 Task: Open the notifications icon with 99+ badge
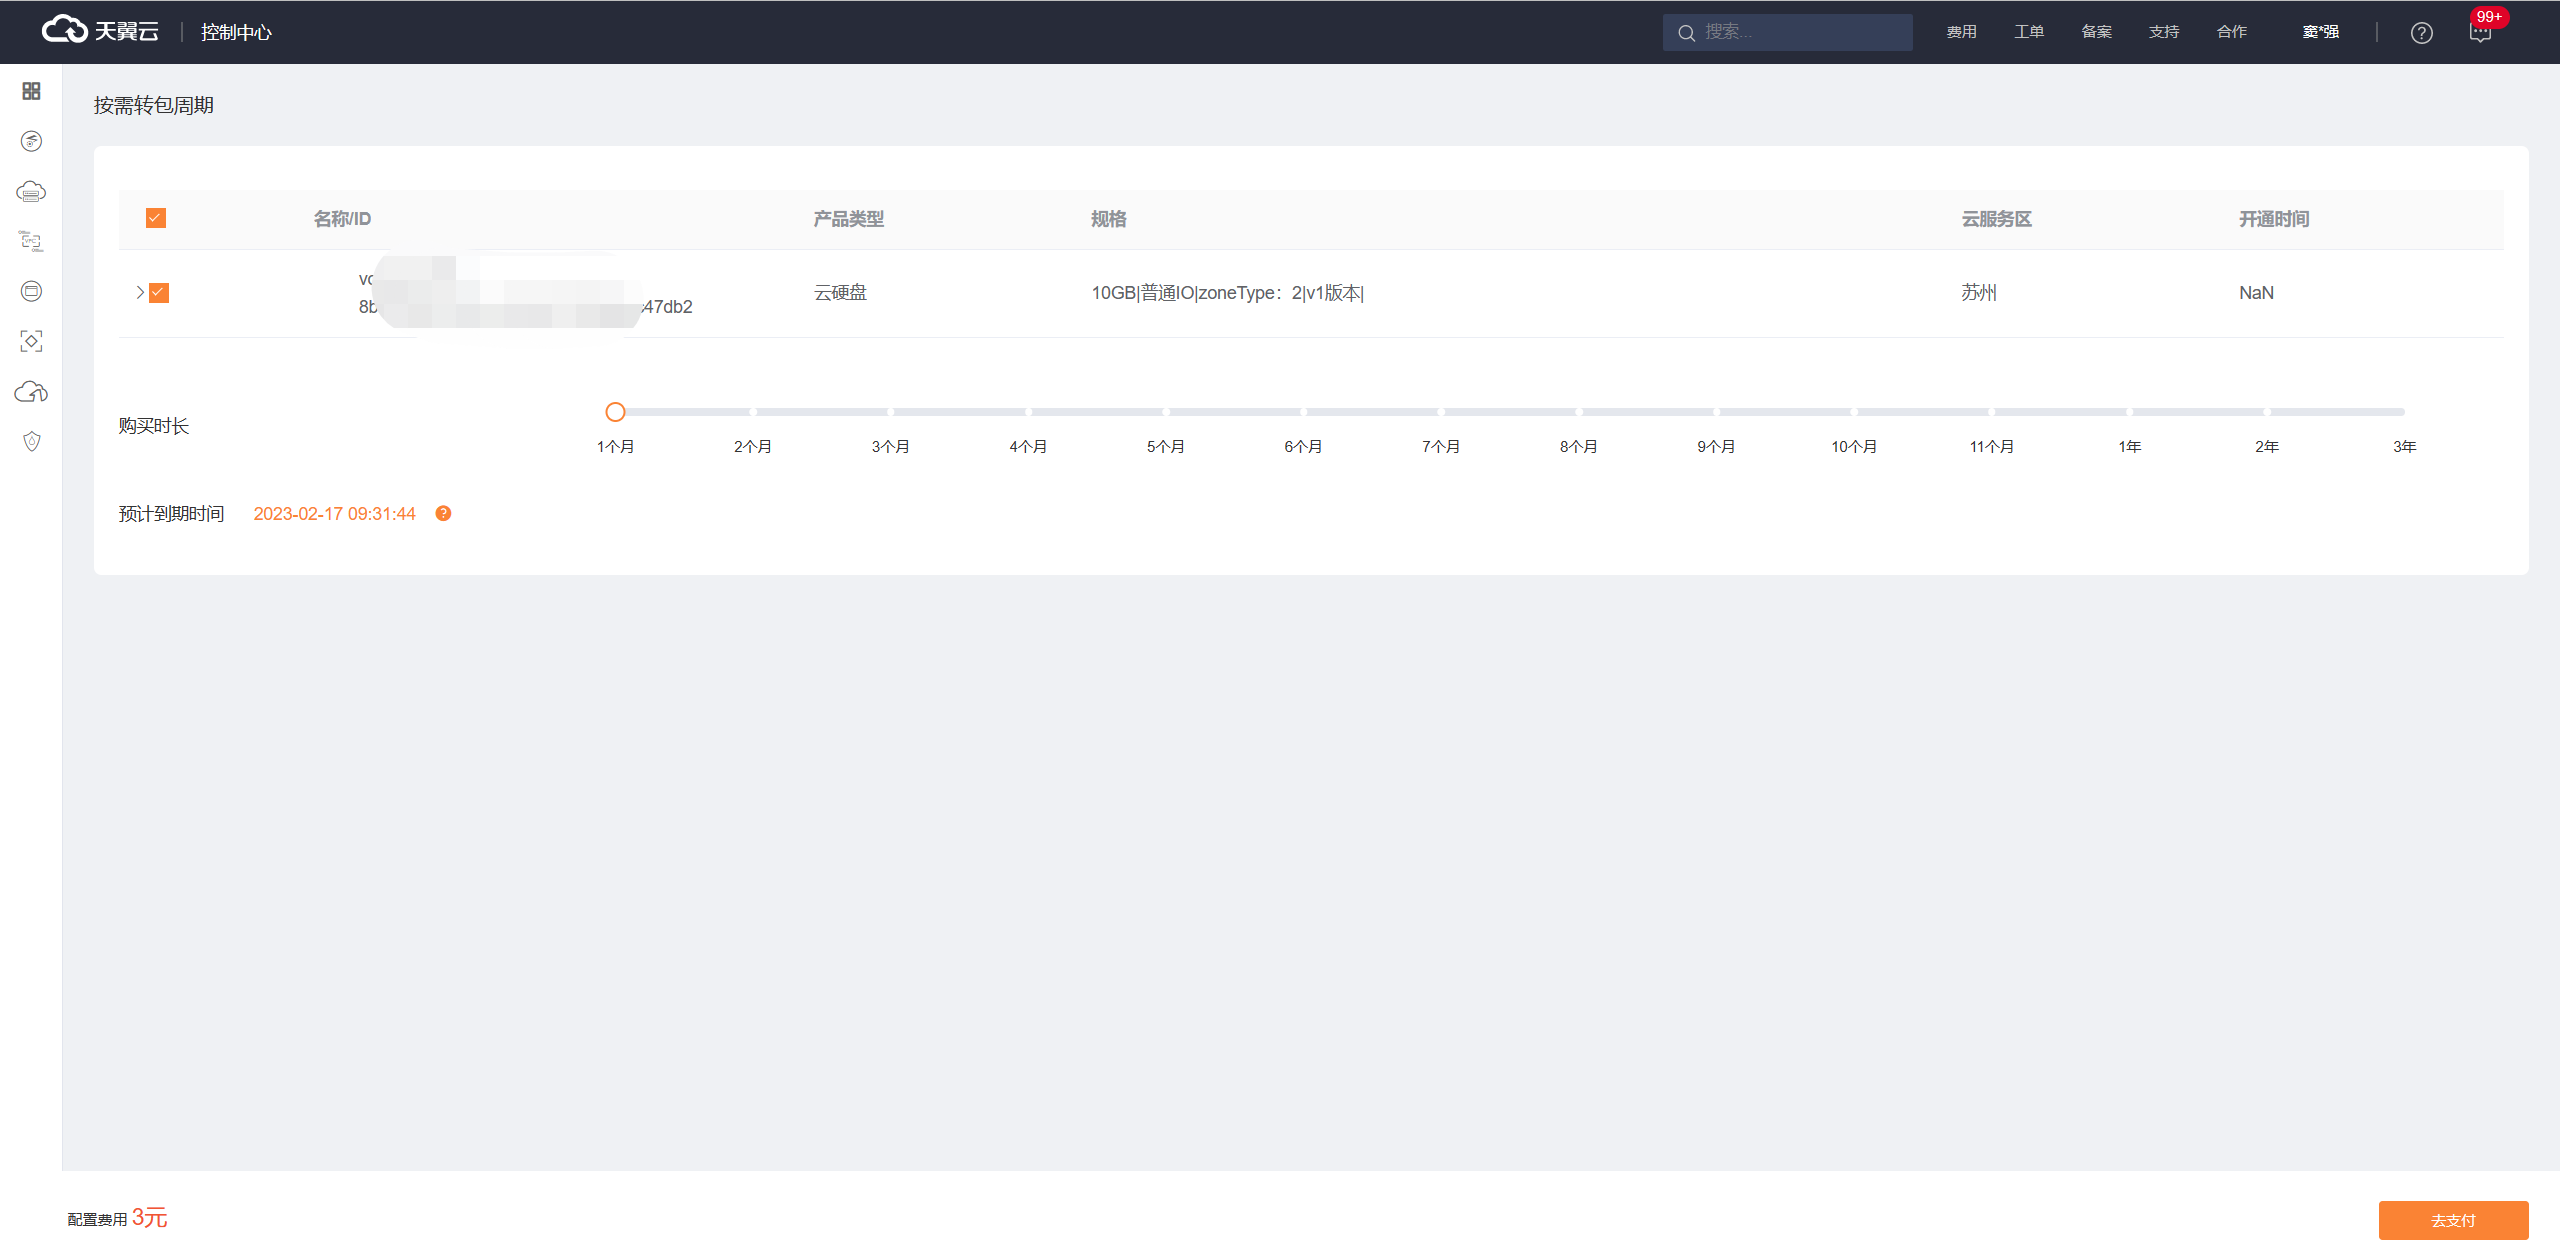(x=2480, y=33)
